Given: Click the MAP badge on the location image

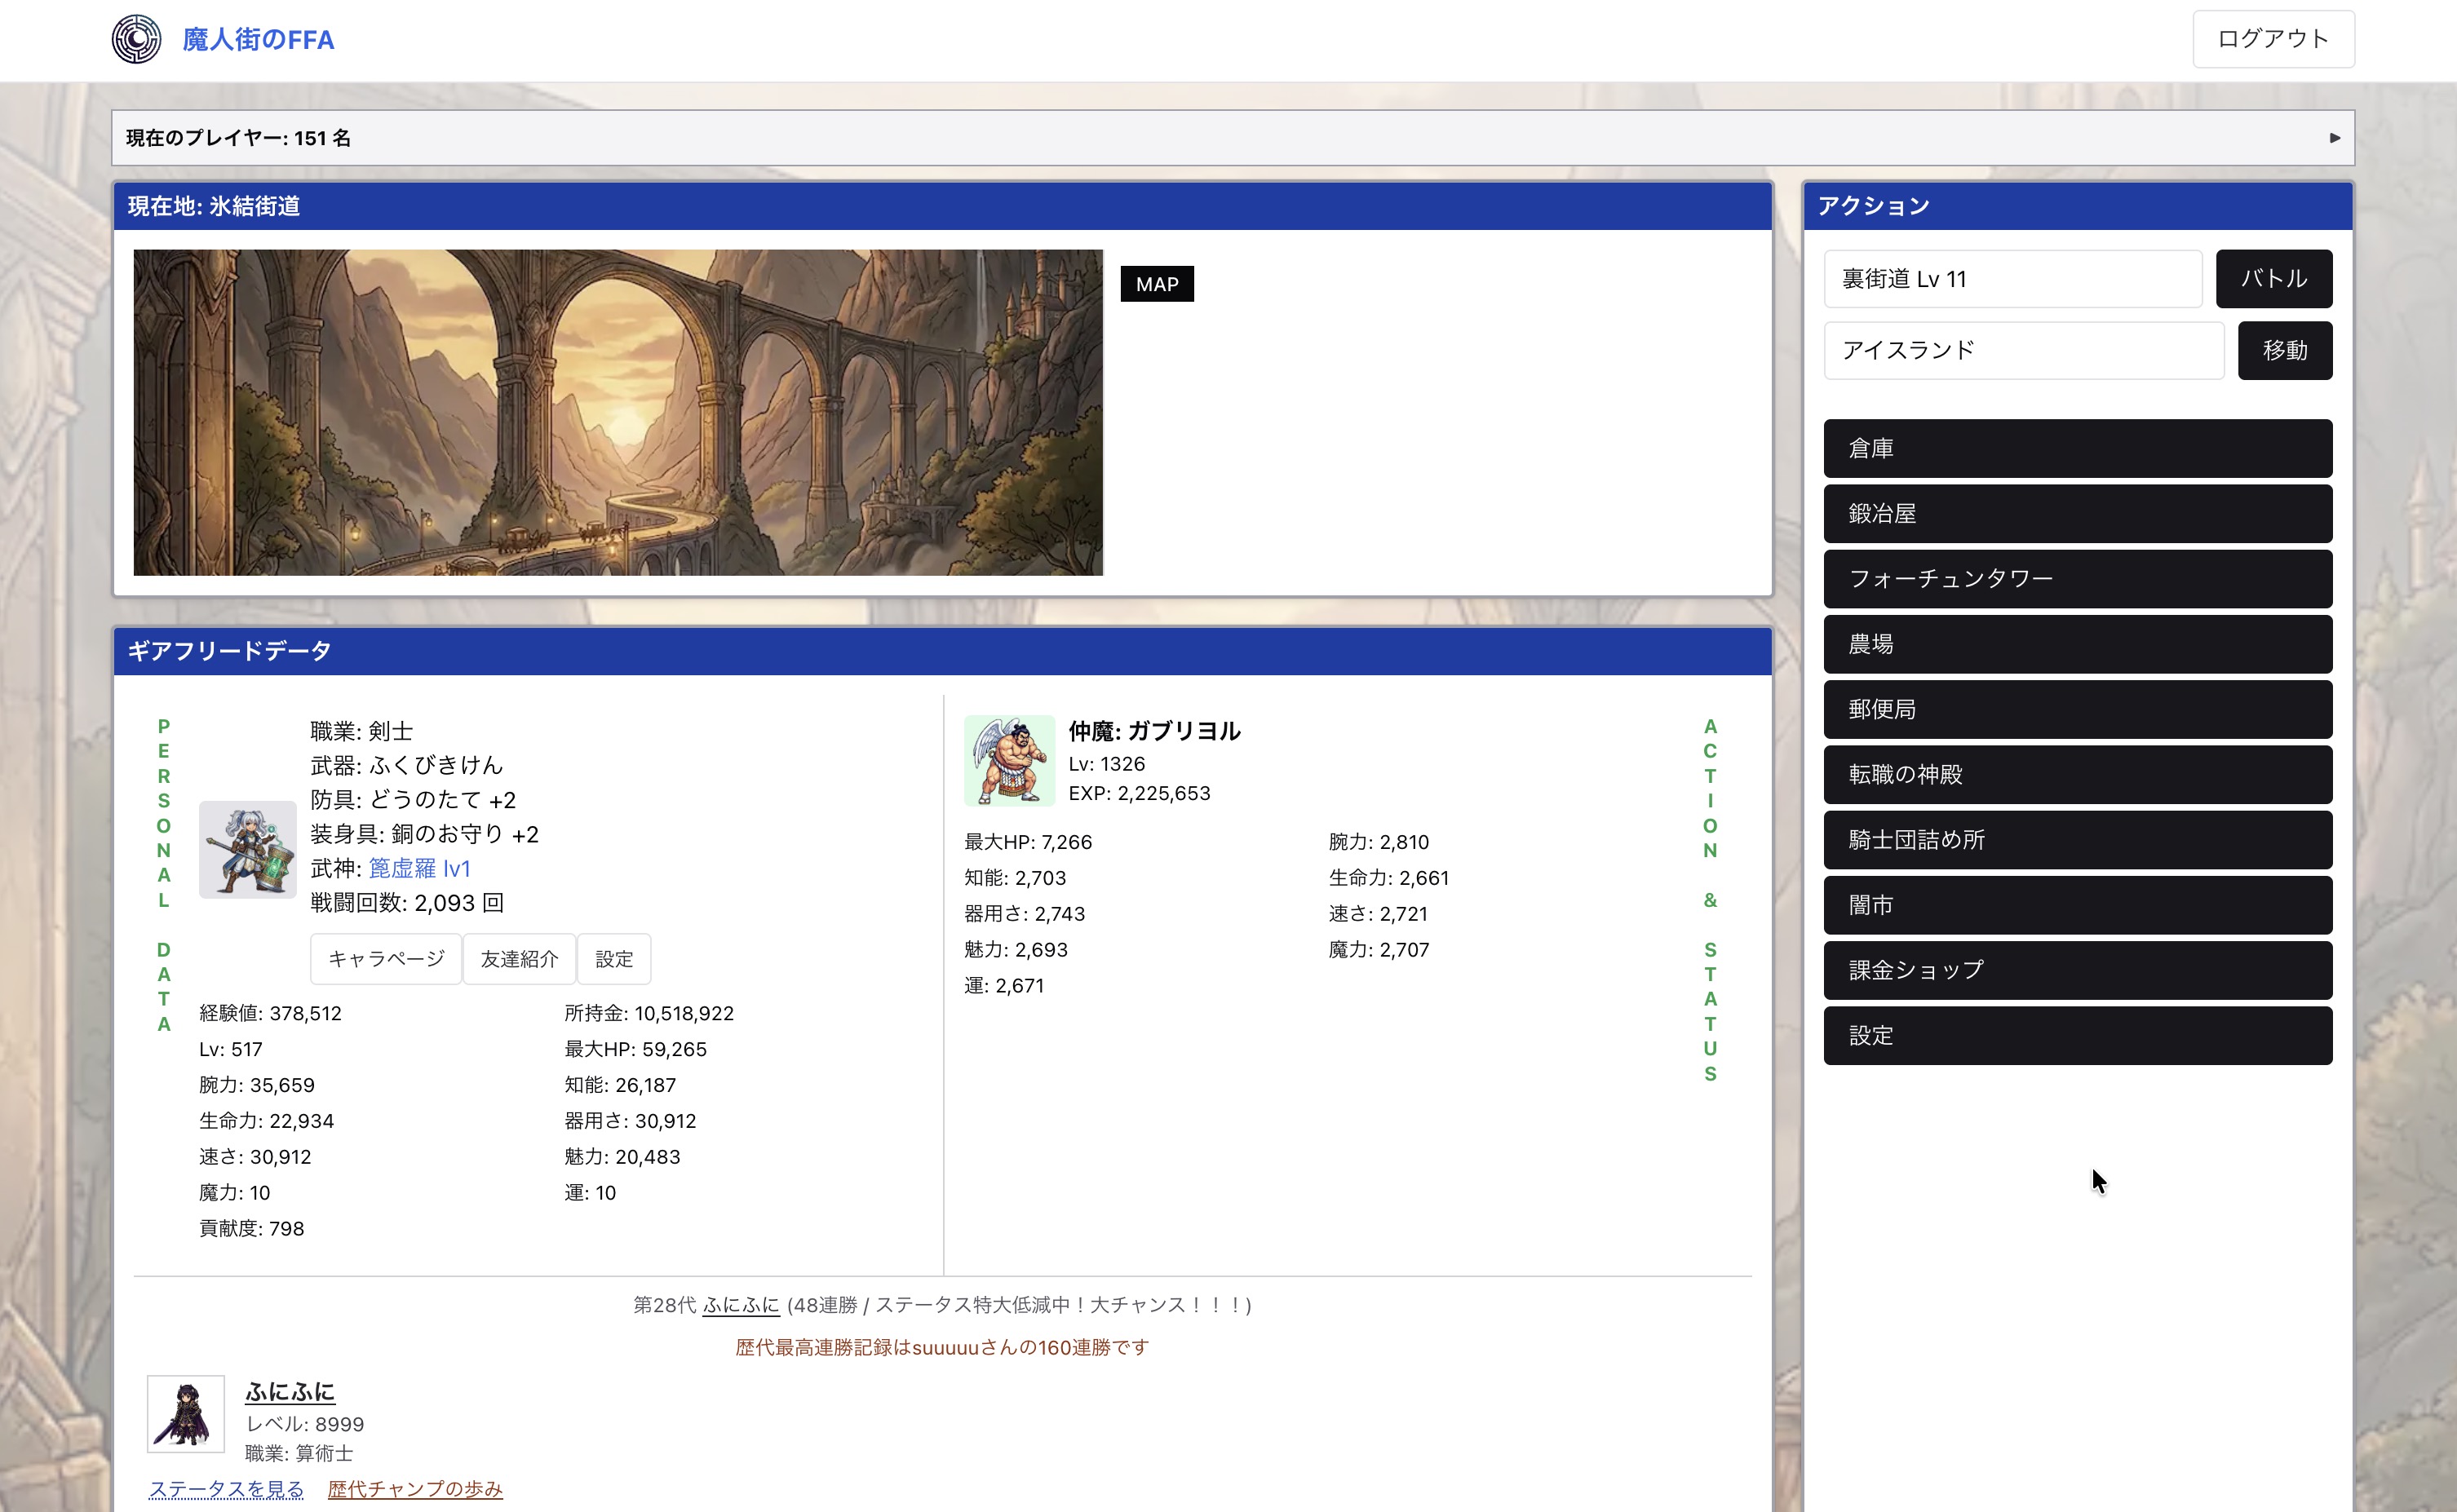Looking at the screenshot, I should (1156, 283).
